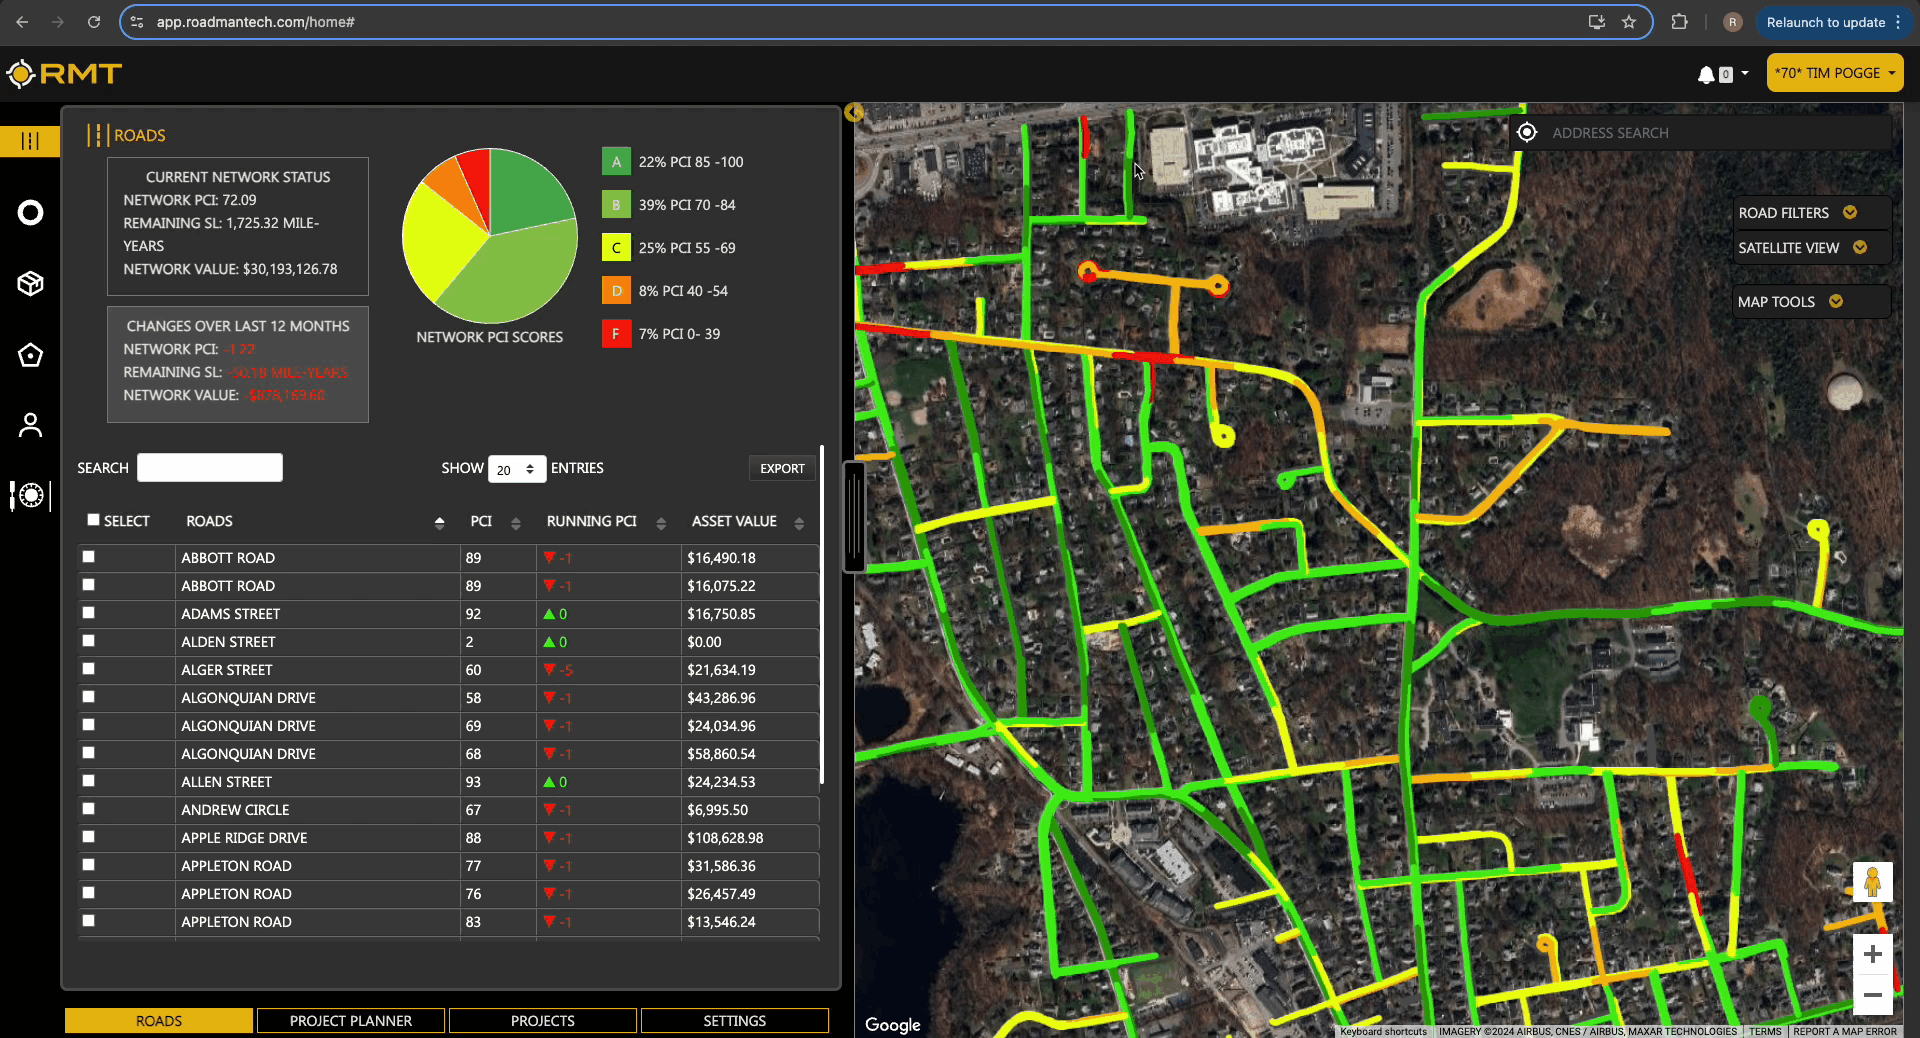Select the pentagon-shaped sidebar icon
Screen dimensions: 1920x1038
[30, 355]
